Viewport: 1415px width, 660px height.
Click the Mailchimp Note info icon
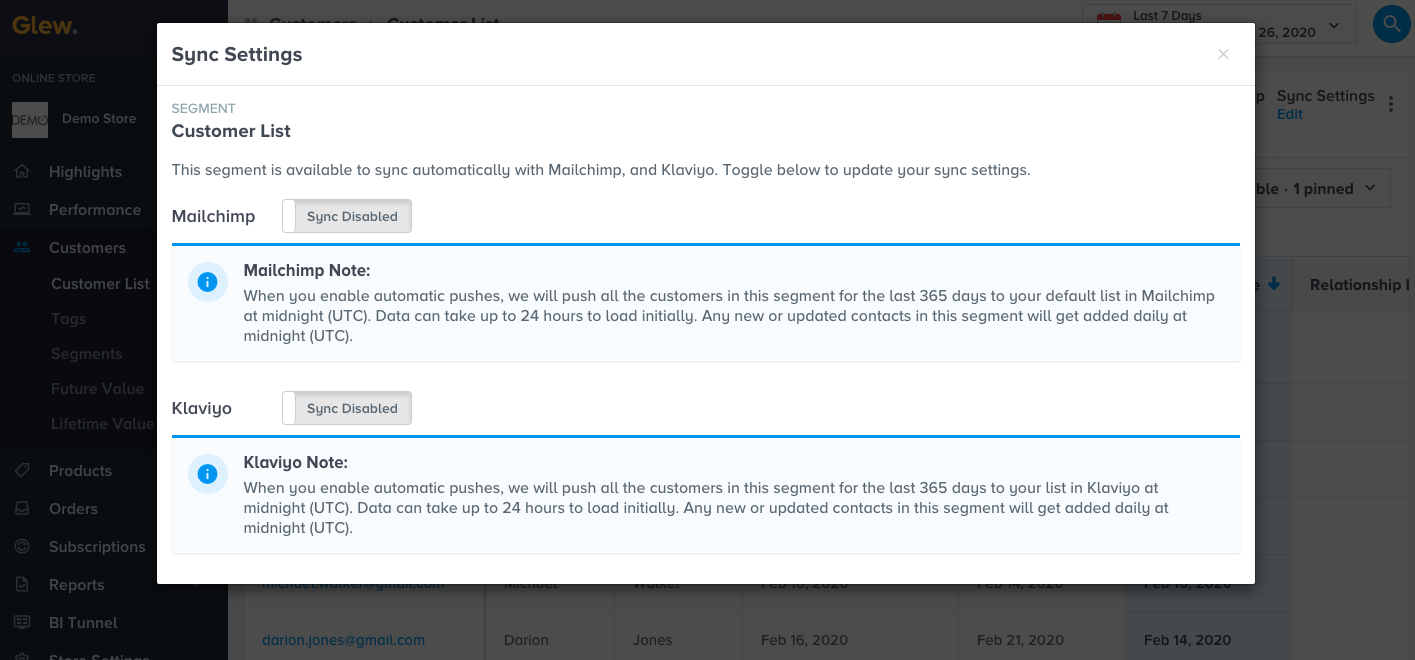click(208, 283)
